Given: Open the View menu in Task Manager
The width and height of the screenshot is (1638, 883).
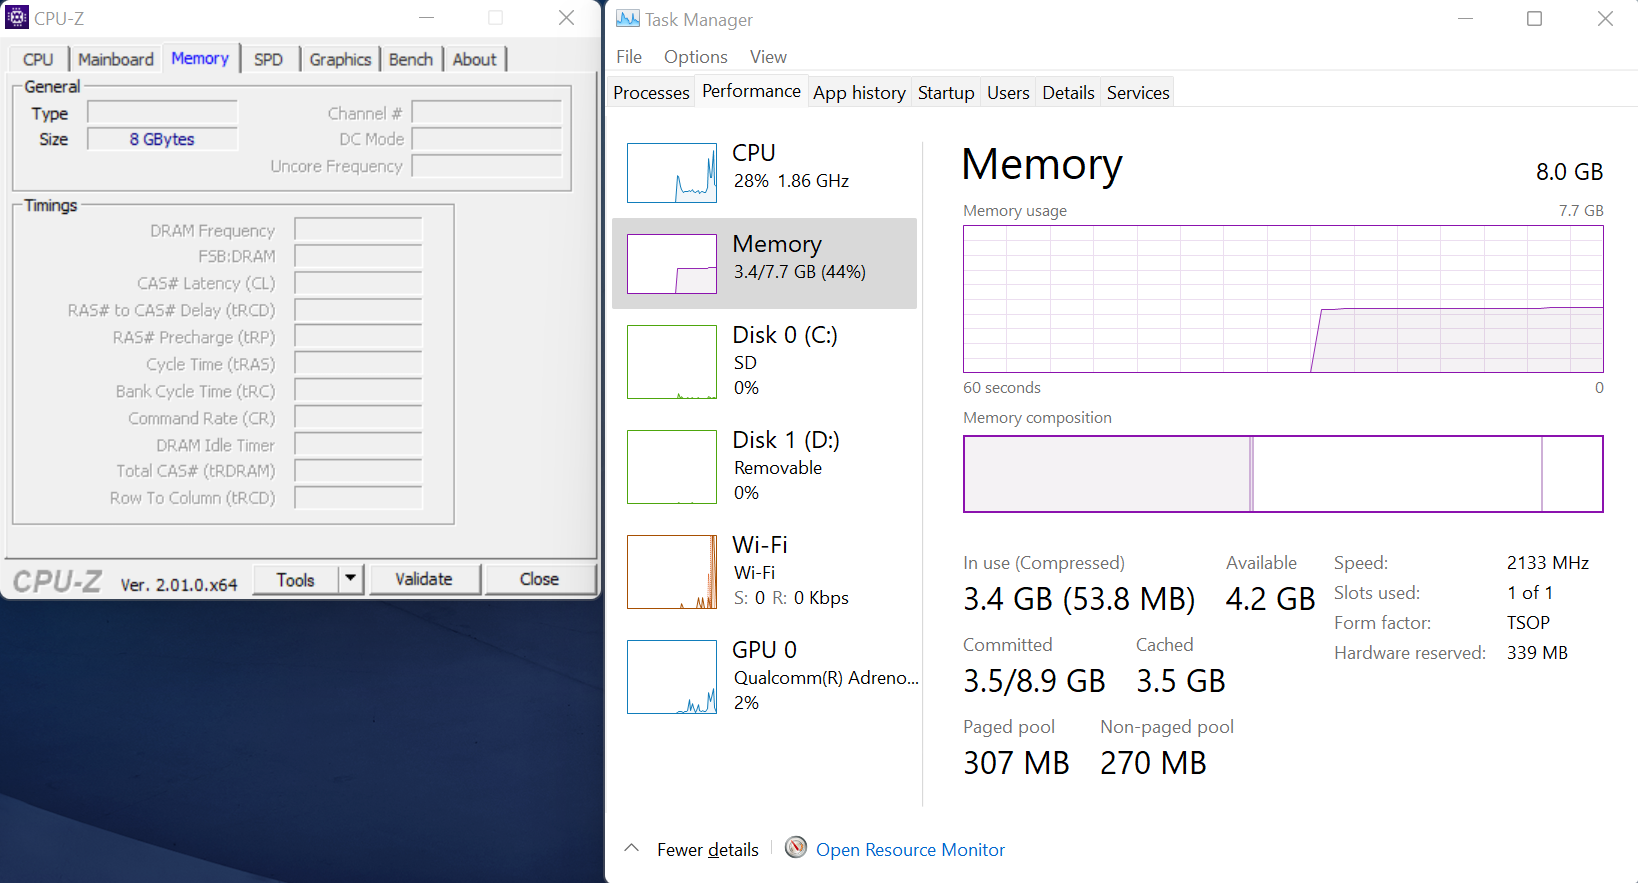Looking at the screenshot, I should tap(768, 57).
